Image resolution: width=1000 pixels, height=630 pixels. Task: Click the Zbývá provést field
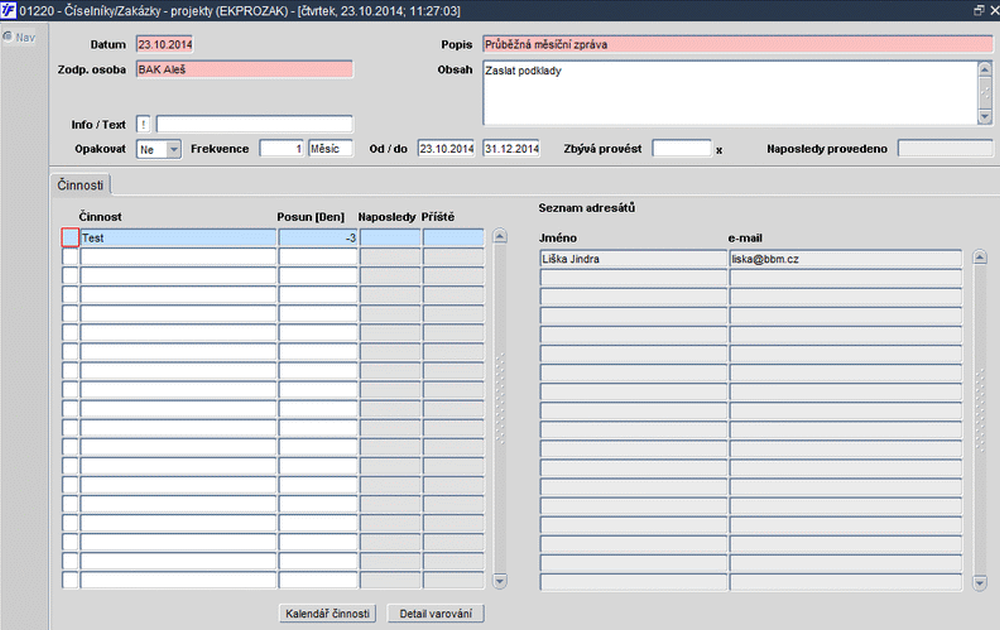click(681, 149)
